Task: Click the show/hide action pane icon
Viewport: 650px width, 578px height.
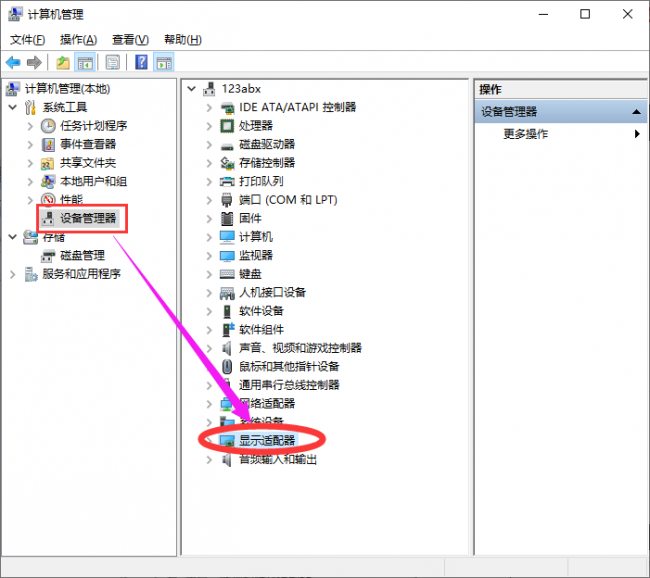Action: (x=164, y=63)
